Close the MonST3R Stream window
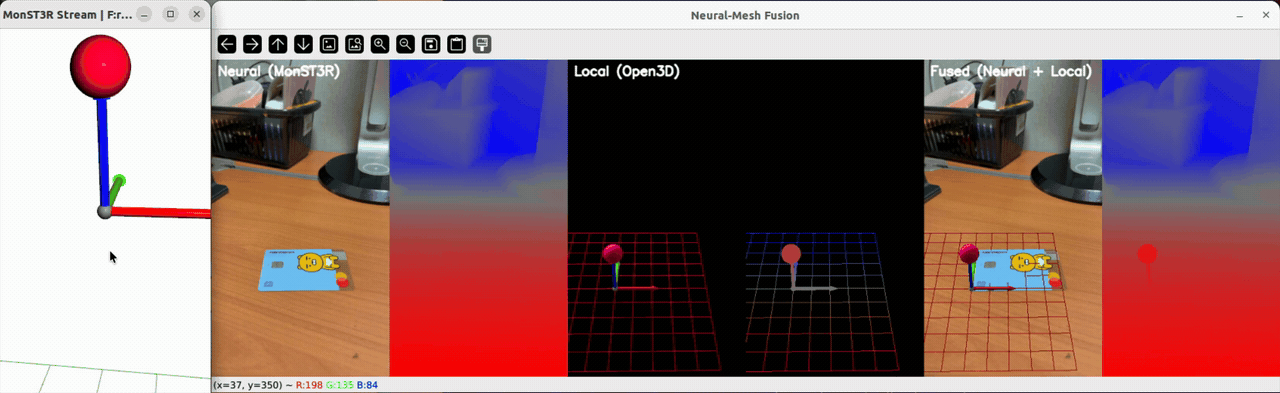This screenshot has height=393, width=1280. tap(196, 15)
